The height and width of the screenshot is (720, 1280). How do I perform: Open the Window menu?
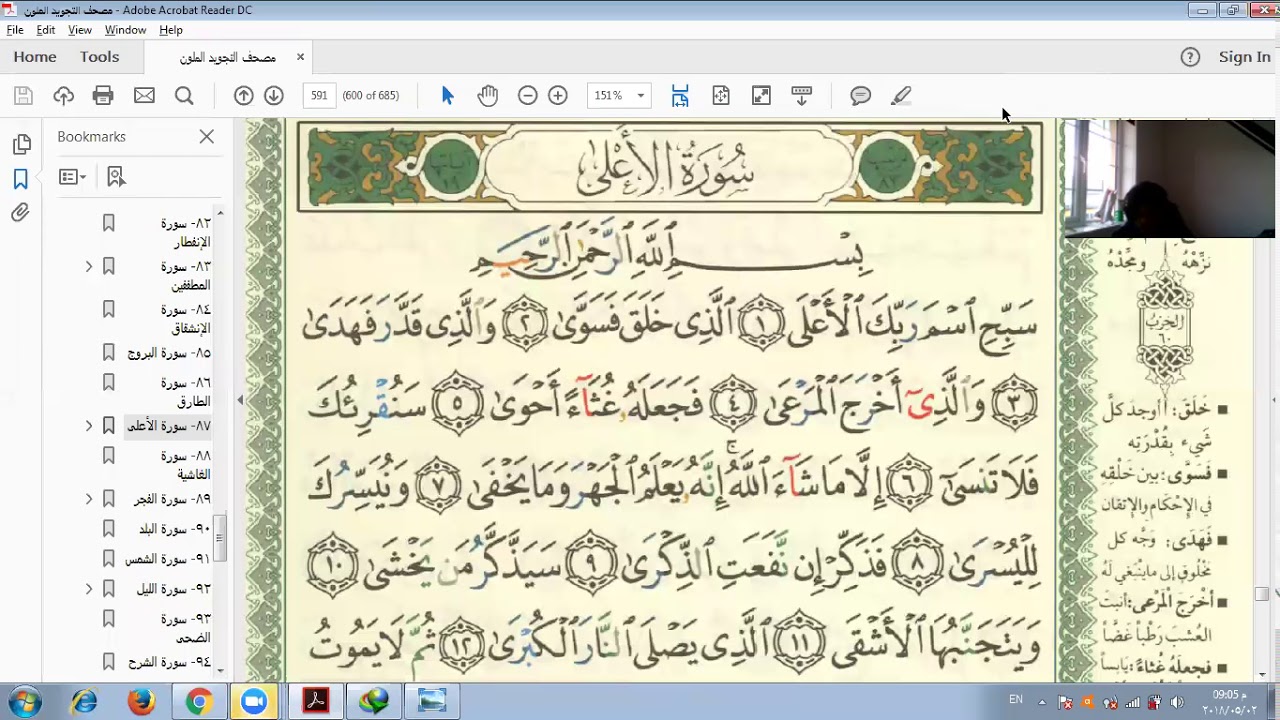(x=125, y=30)
